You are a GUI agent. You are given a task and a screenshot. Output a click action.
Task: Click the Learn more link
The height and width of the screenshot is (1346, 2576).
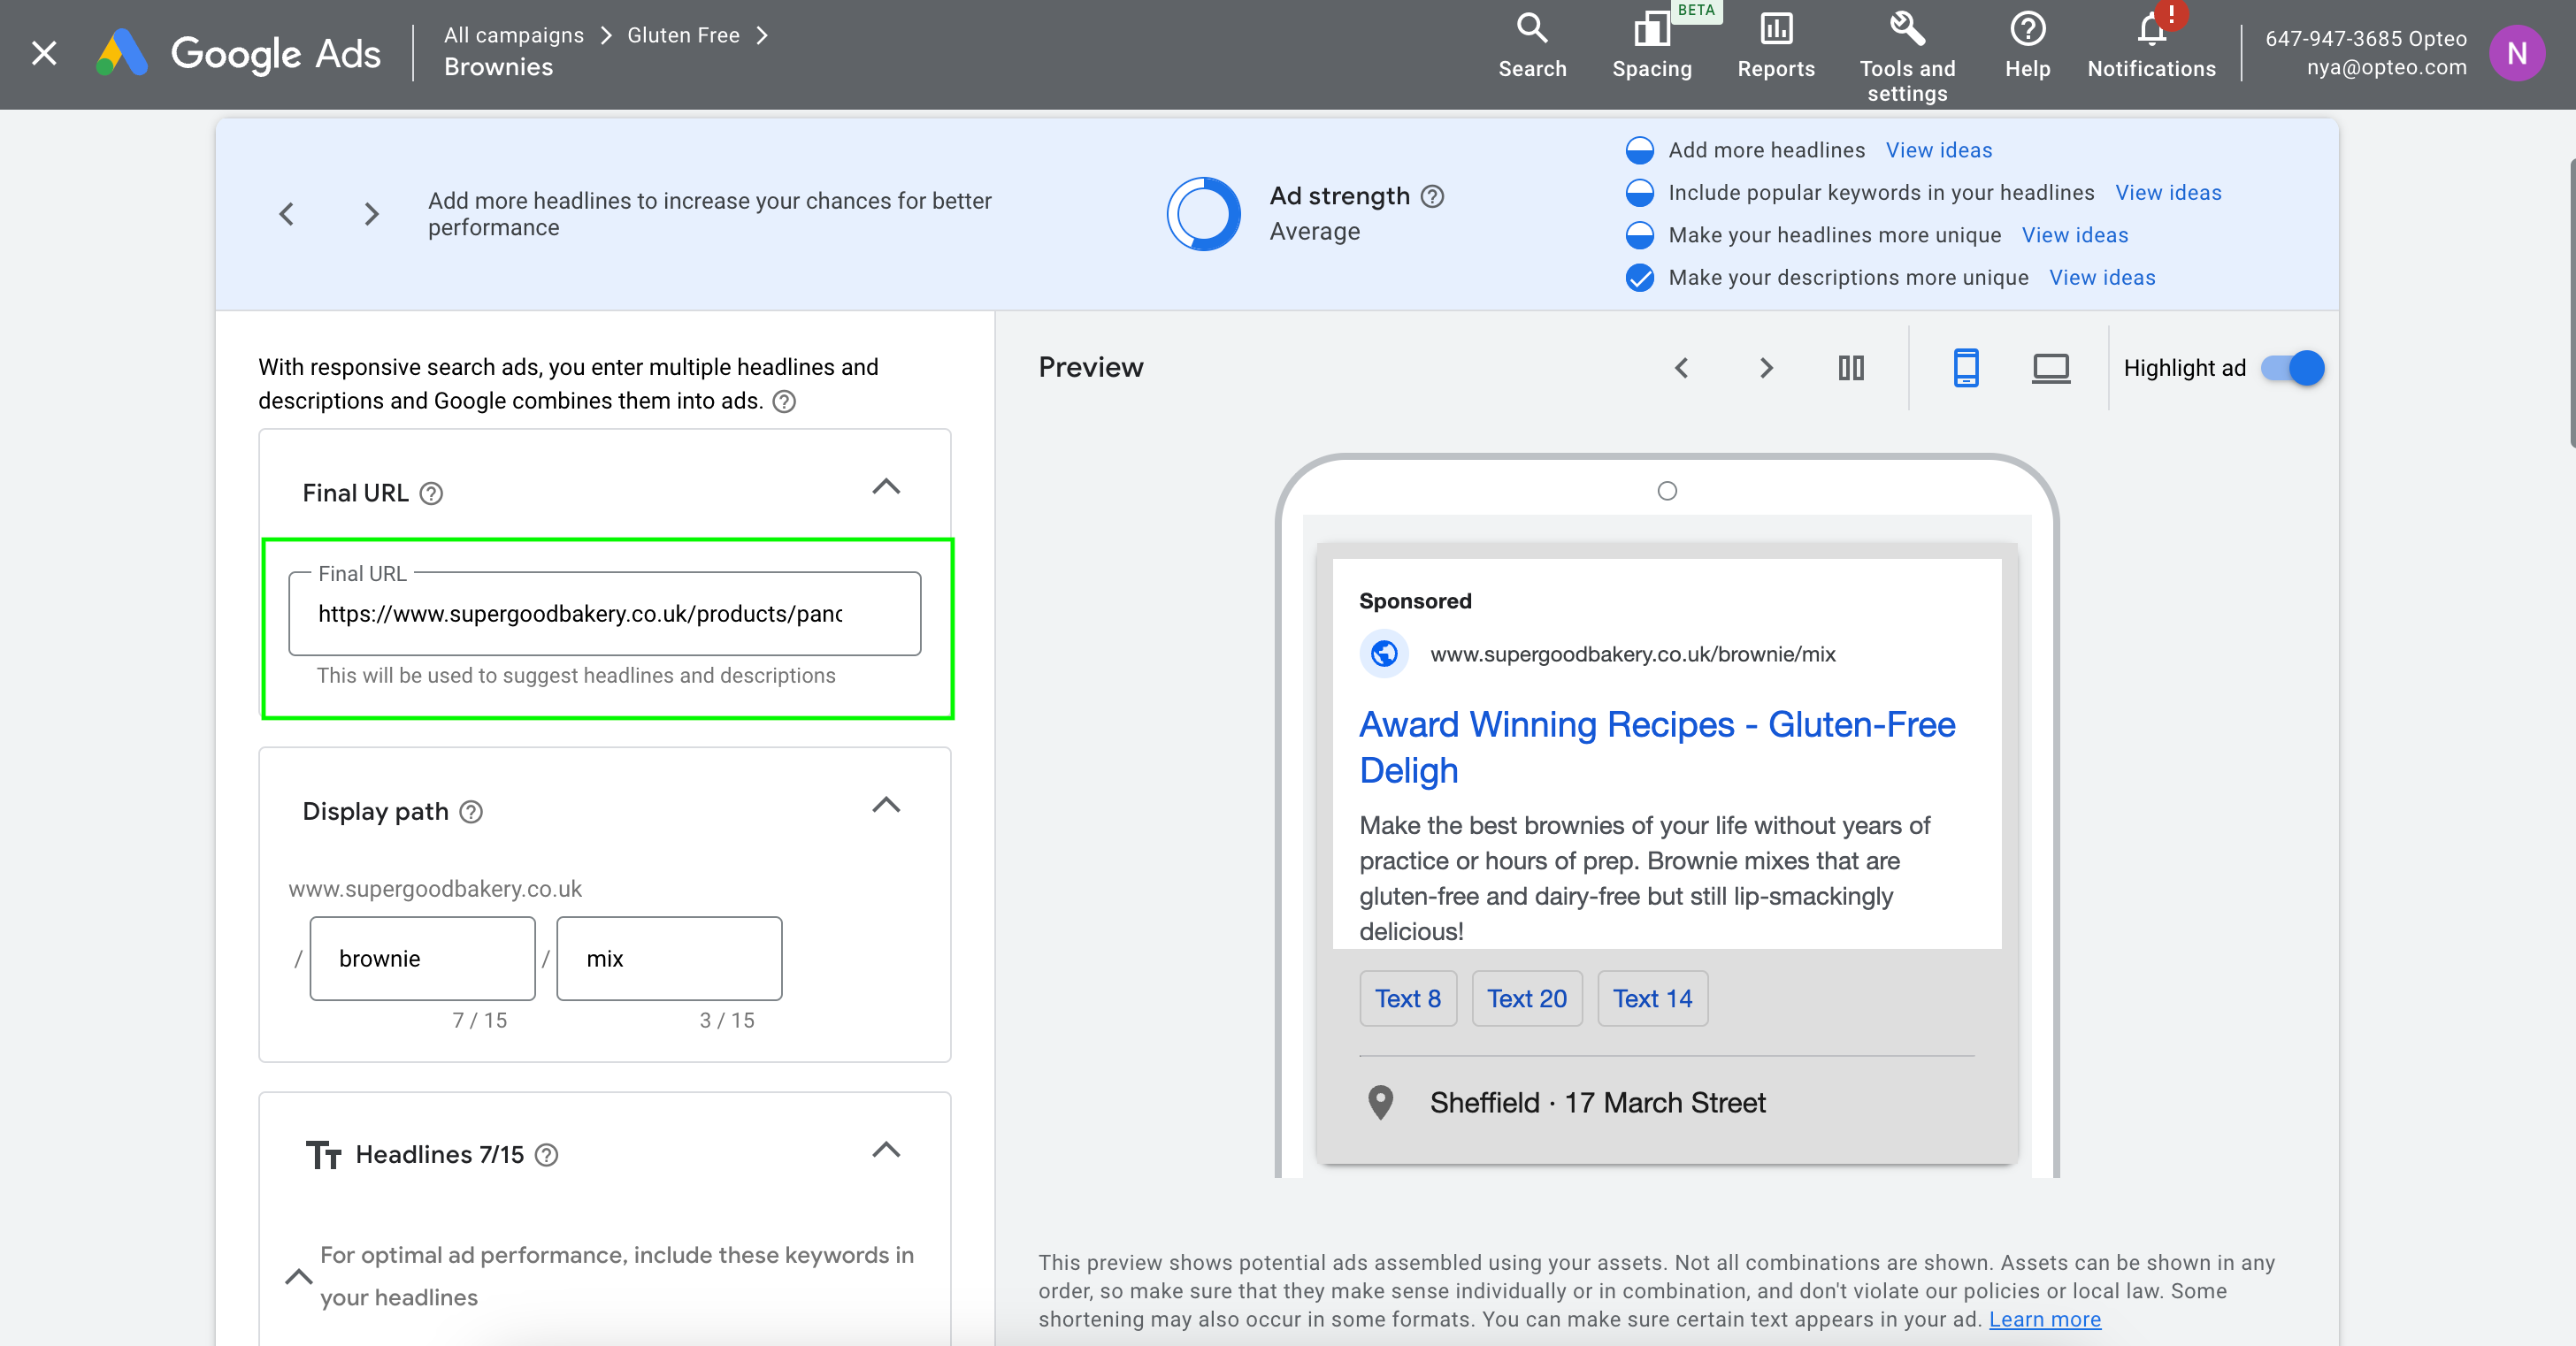2044,1319
